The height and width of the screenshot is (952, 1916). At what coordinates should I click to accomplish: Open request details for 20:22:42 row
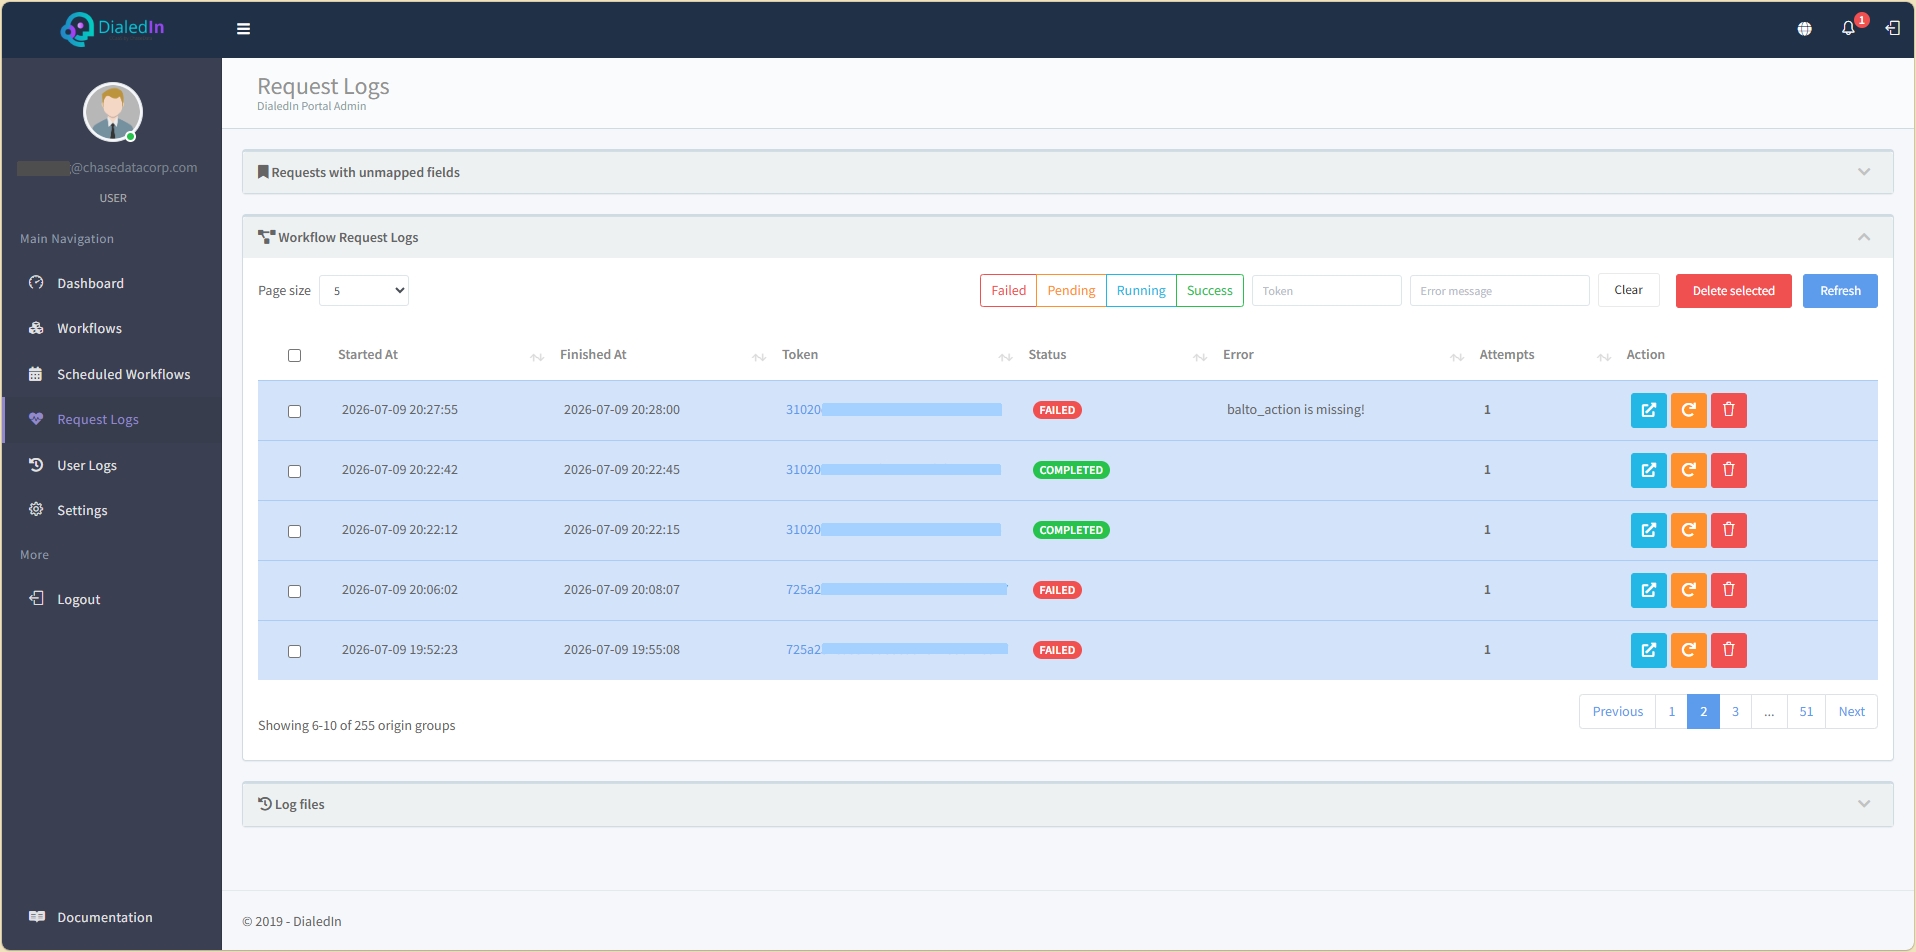pos(1648,470)
